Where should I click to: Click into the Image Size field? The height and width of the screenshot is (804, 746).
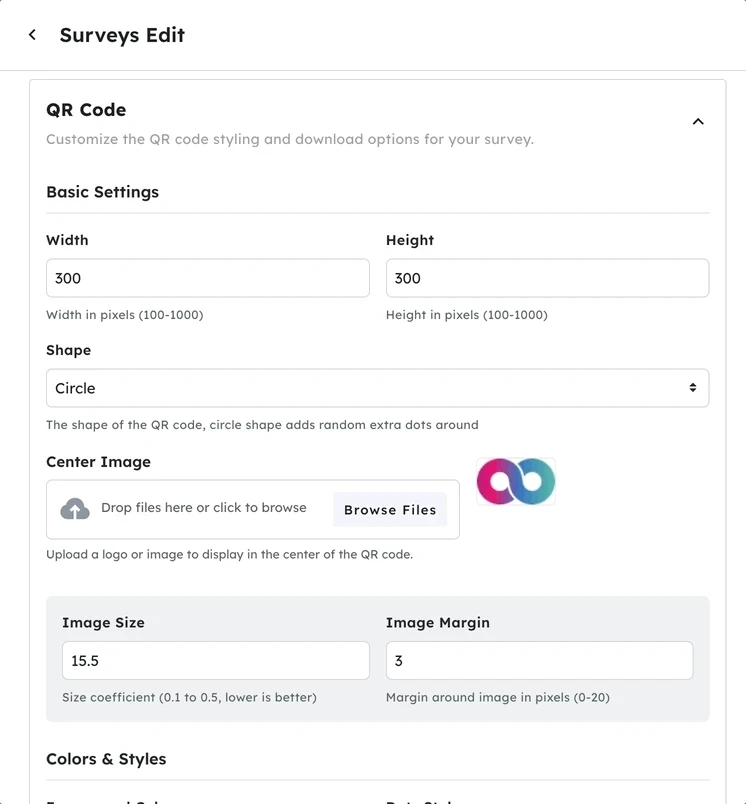[215, 661]
